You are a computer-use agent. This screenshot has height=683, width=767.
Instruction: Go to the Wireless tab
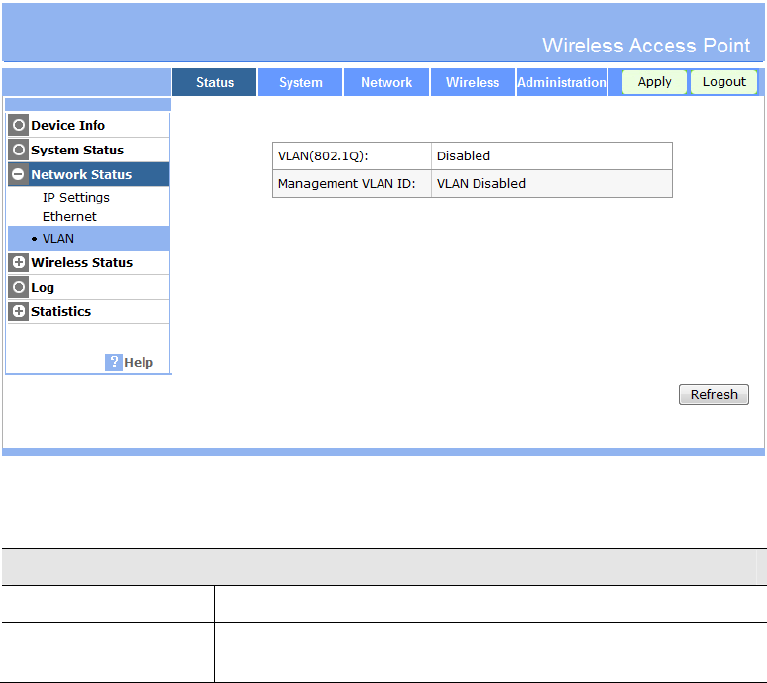[x=473, y=82]
